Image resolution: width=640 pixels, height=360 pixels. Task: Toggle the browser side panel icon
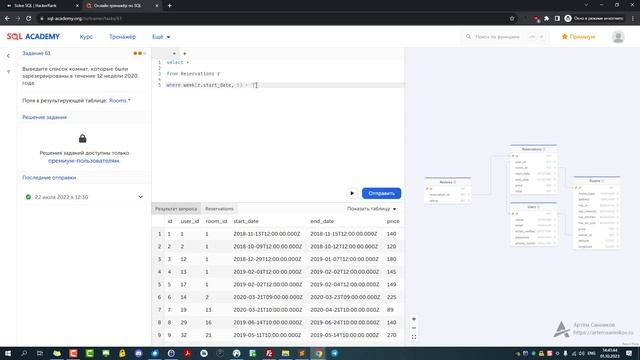click(557, 18)
